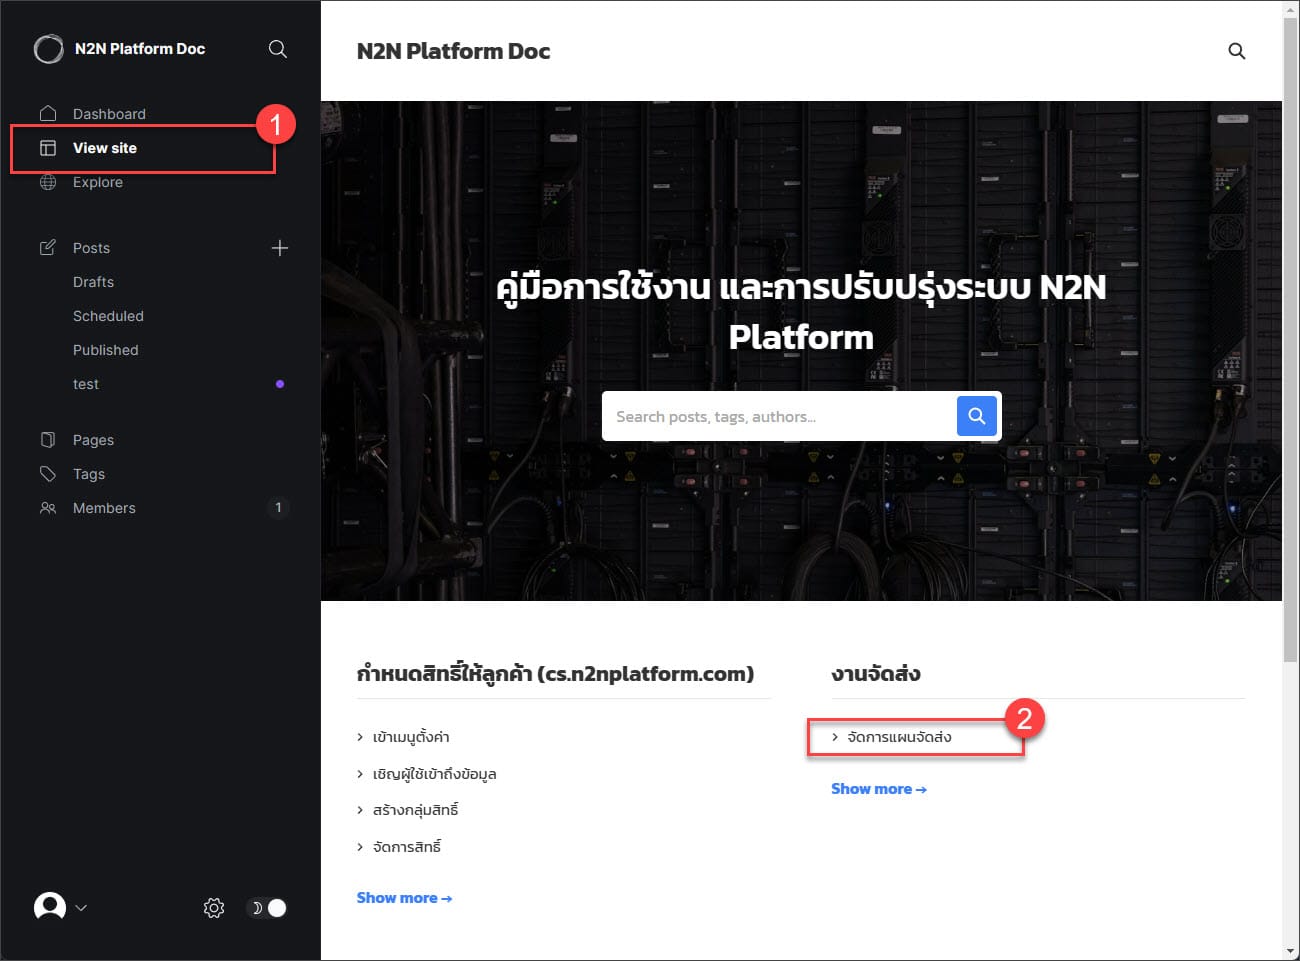The width and height of the screenshot is (1300, 961).
Task: Click the sidebar search magnifier icon
Action: pyautogui.click(x=278, y=49)
